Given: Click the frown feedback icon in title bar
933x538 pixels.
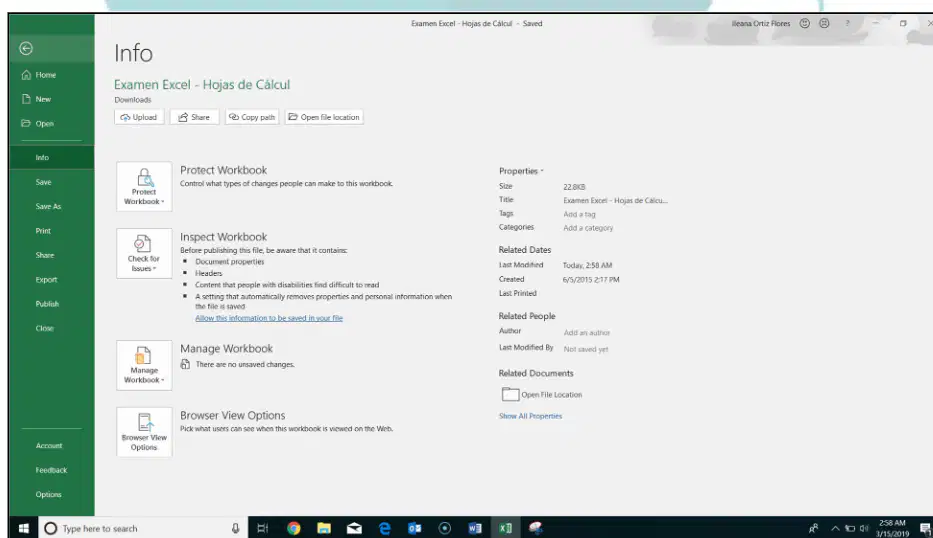Looking at the screenshot, I should point(824,23).
